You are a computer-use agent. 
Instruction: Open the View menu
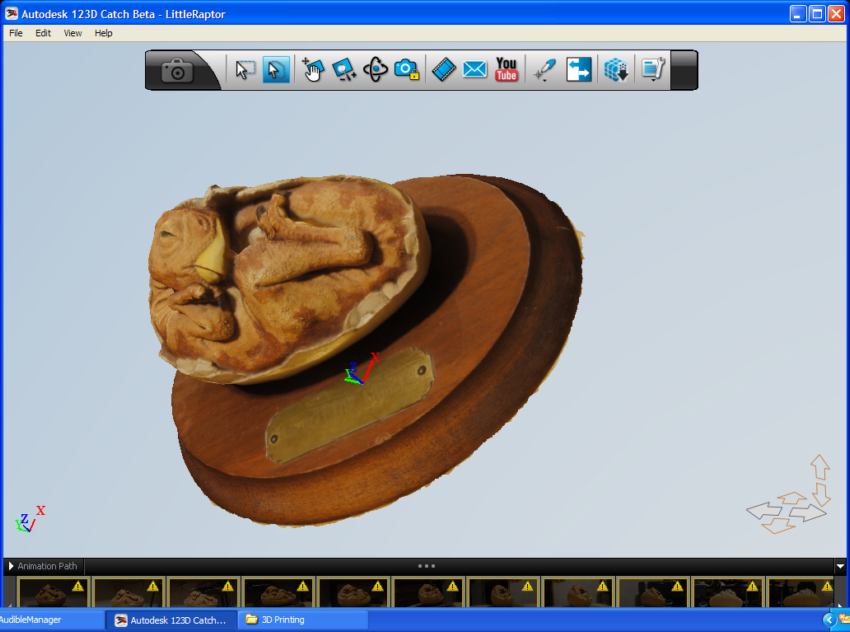point(73,33)
